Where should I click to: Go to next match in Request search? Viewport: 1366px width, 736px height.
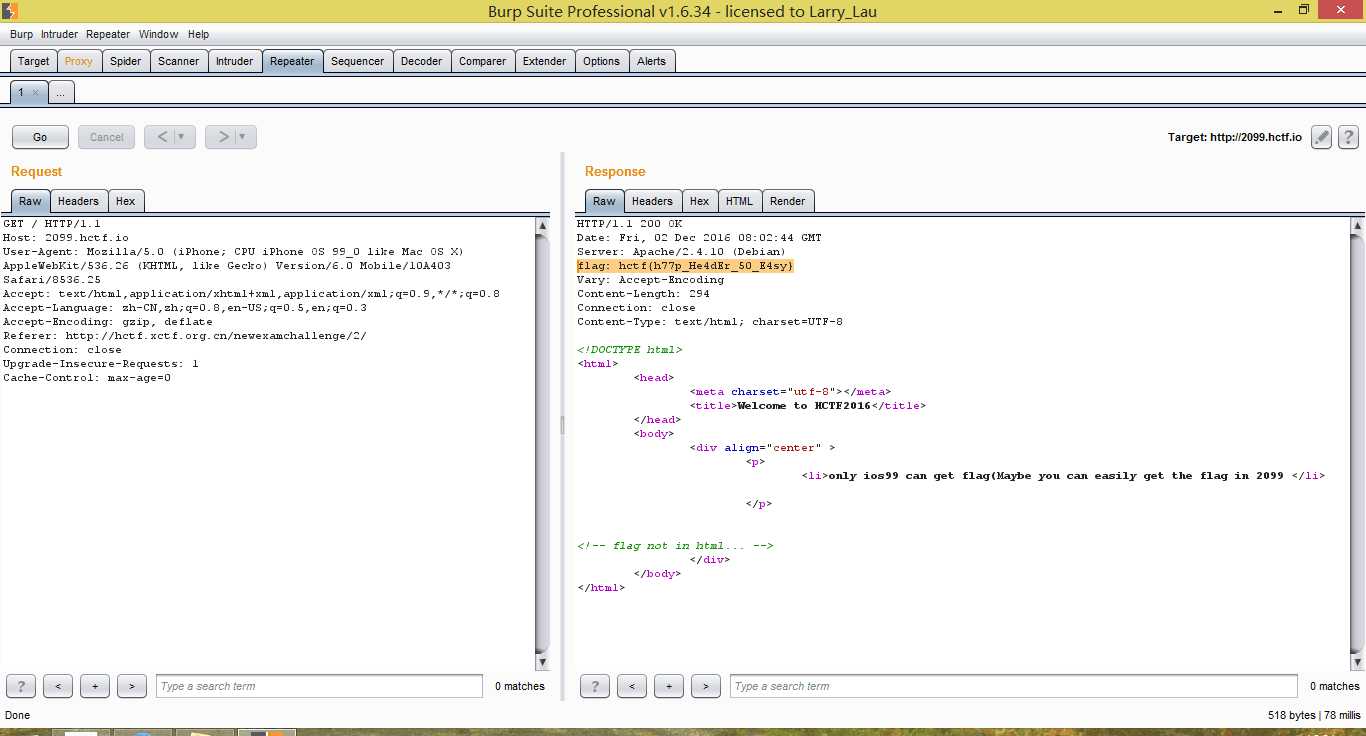(x=132, y=686)
